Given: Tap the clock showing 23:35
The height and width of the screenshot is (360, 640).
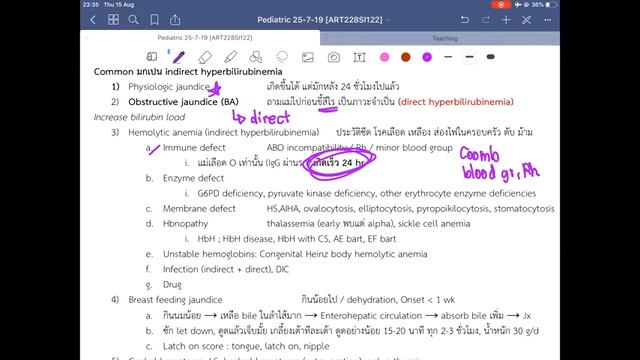Looking at the screenshot, I should (x=91, y=4).
